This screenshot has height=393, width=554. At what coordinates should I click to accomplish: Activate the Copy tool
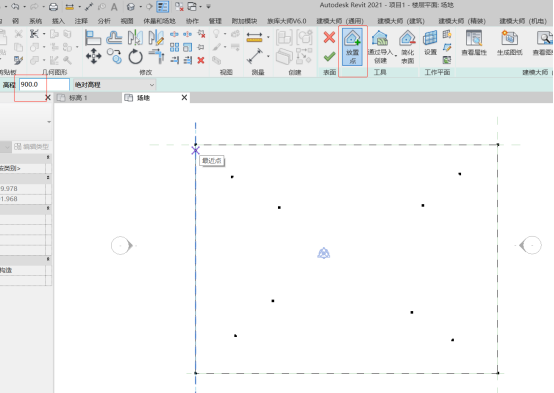point(114,56)
